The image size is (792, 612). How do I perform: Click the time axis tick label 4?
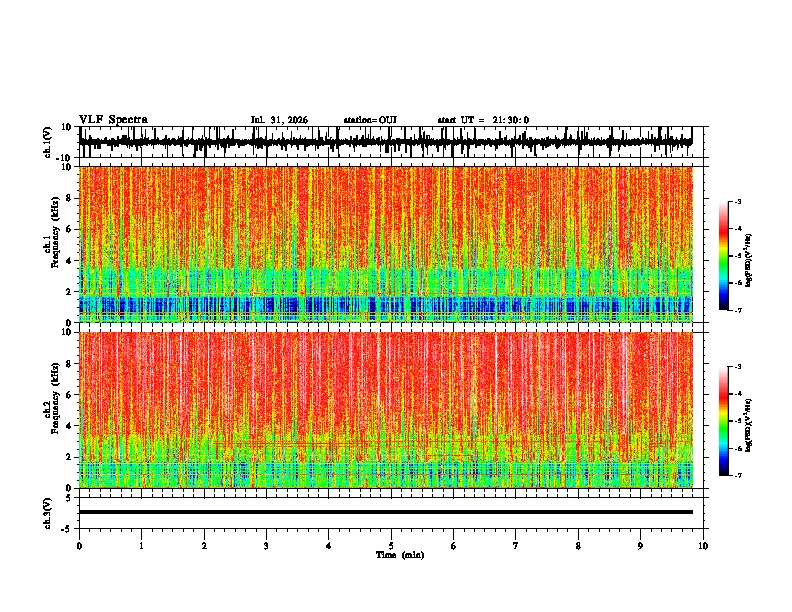329,546
